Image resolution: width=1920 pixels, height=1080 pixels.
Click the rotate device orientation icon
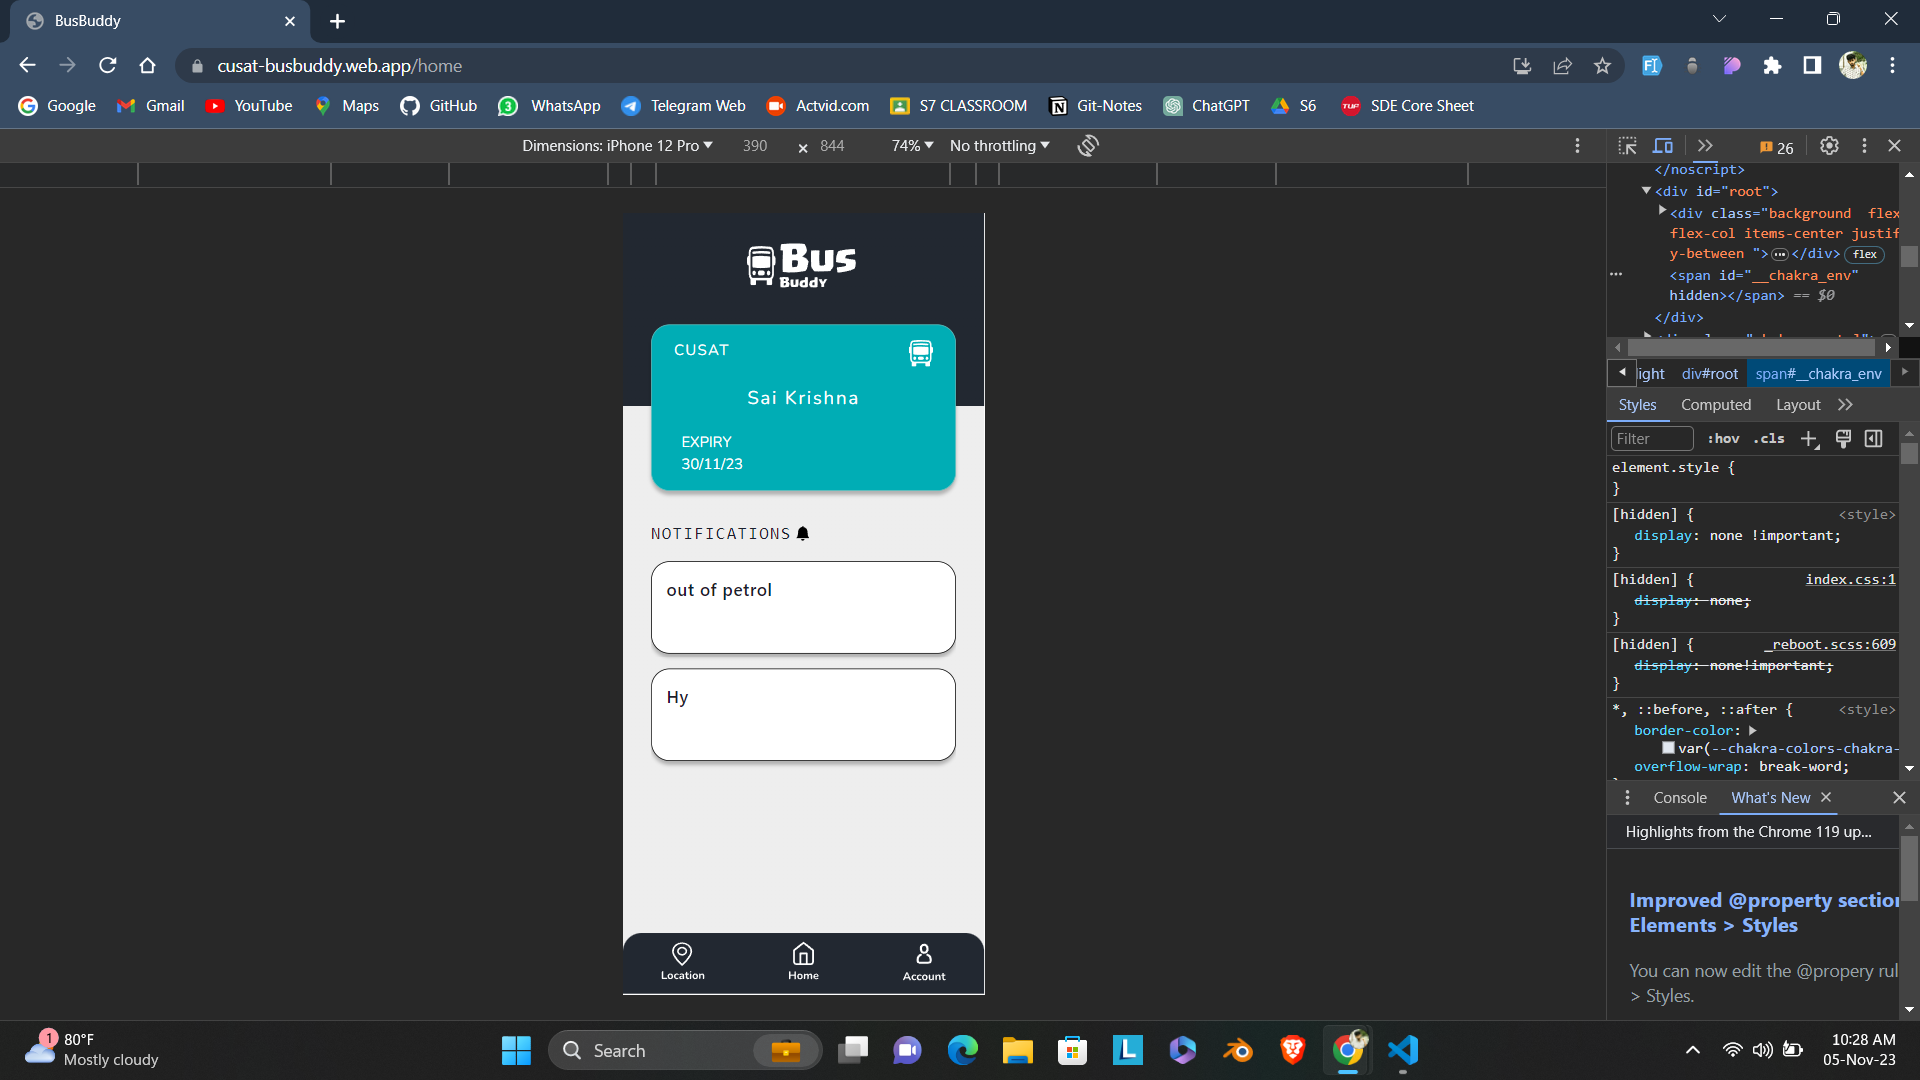click(1088, 145)
